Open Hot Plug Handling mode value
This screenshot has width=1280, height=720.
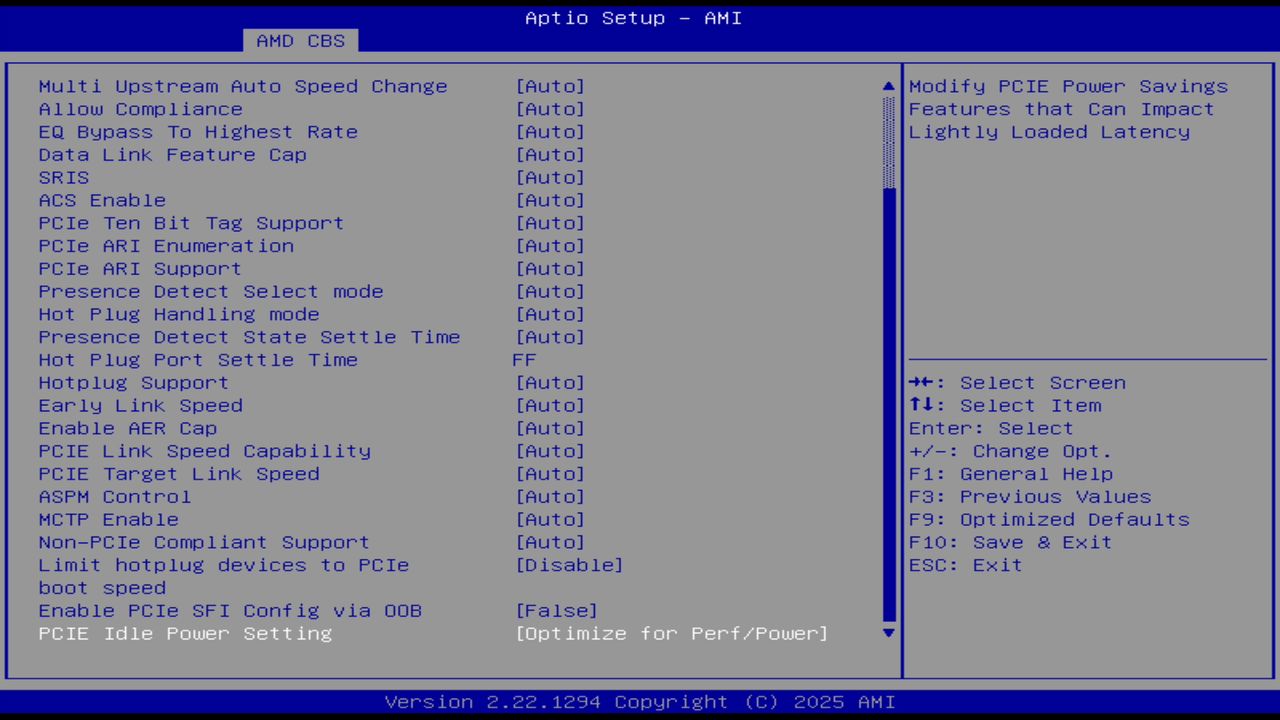(550, 314)
